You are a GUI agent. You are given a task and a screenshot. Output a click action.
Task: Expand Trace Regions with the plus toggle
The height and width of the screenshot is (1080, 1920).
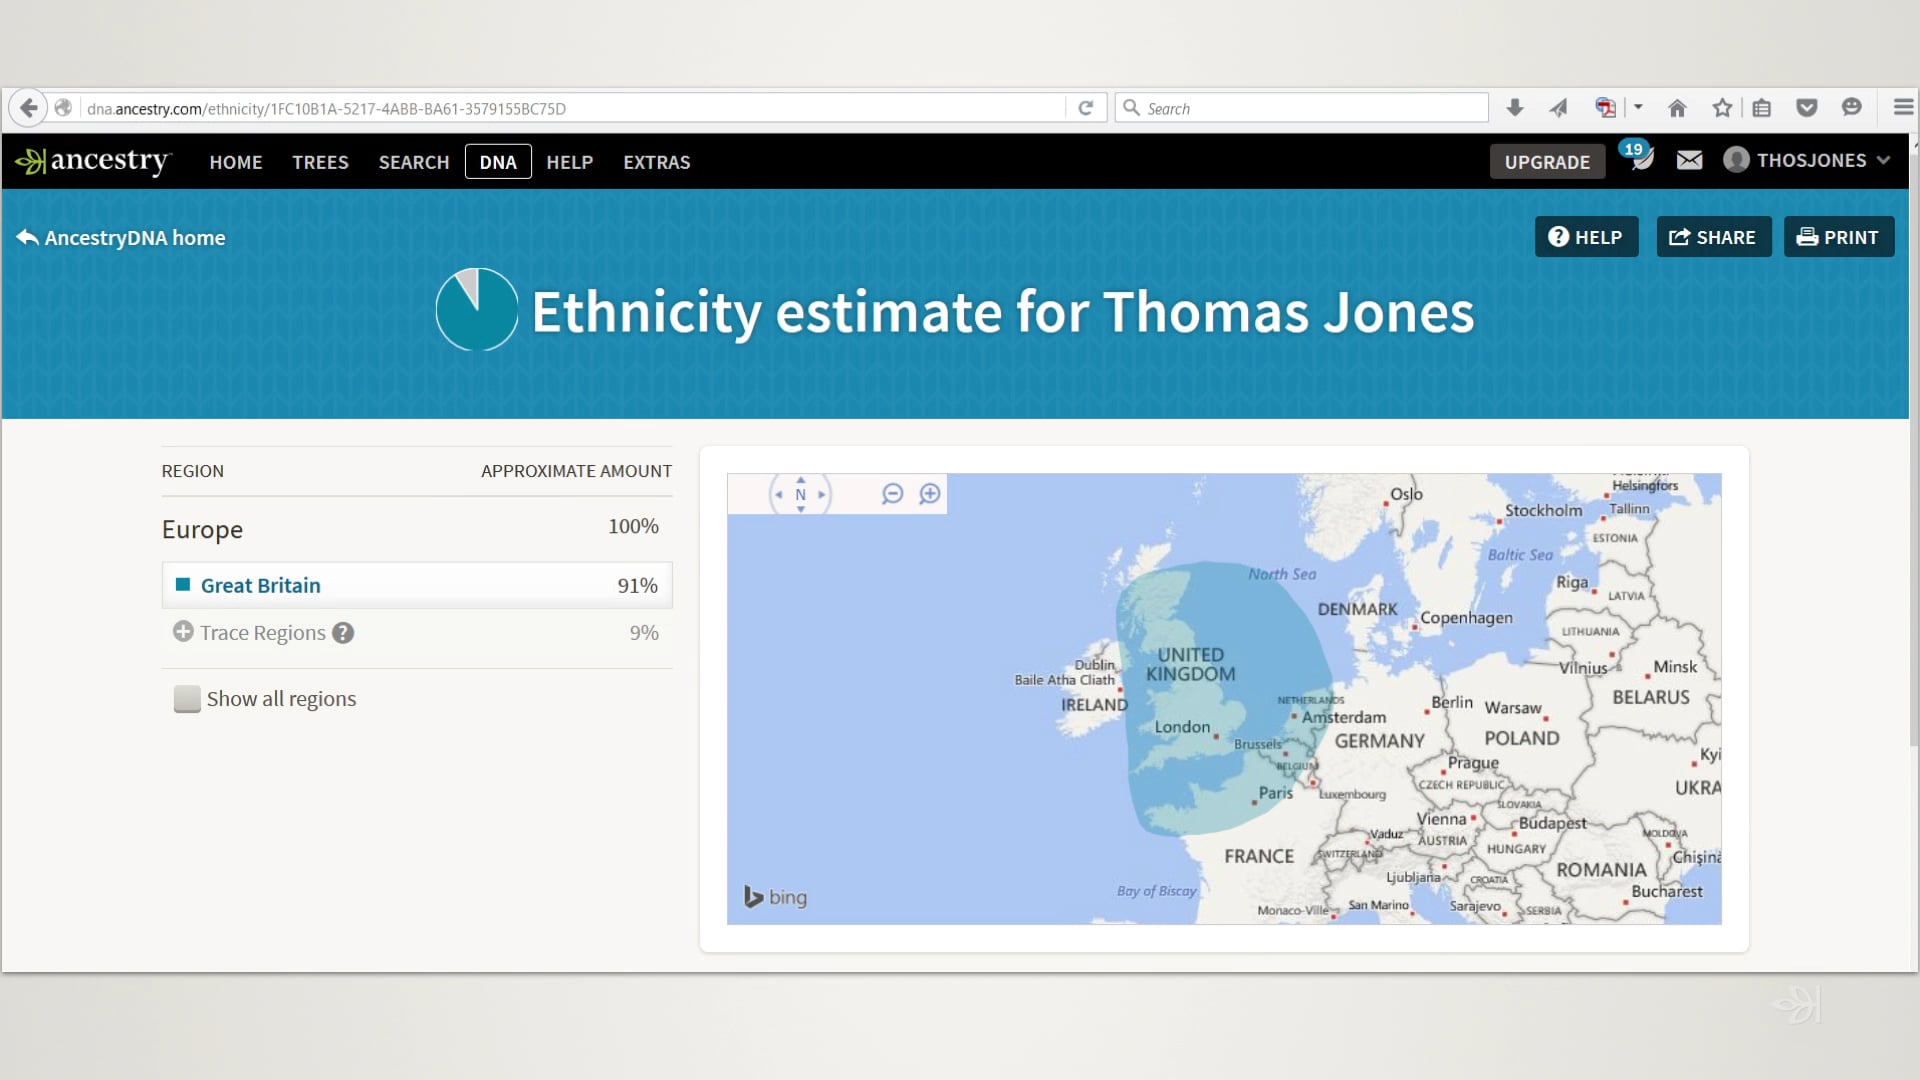pyautogui.click(x=183, y=632)
